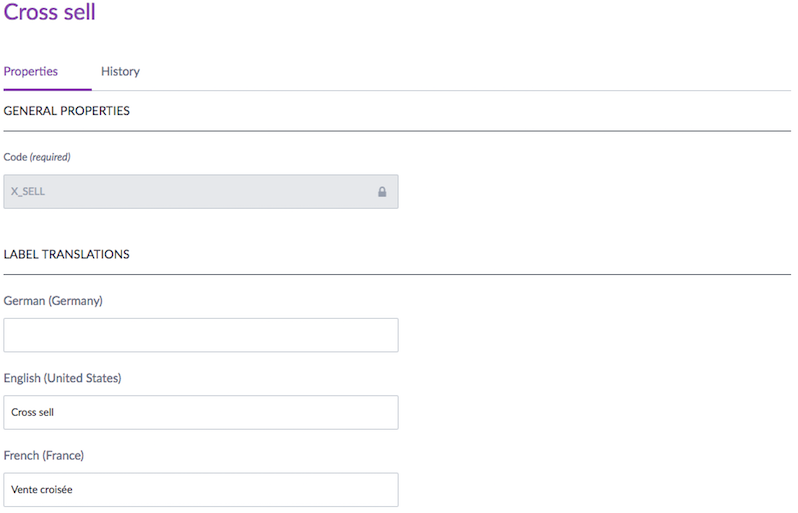Click the French field containing Vente croisée
This screenshot has width=798, height=513.
(201, 489)
